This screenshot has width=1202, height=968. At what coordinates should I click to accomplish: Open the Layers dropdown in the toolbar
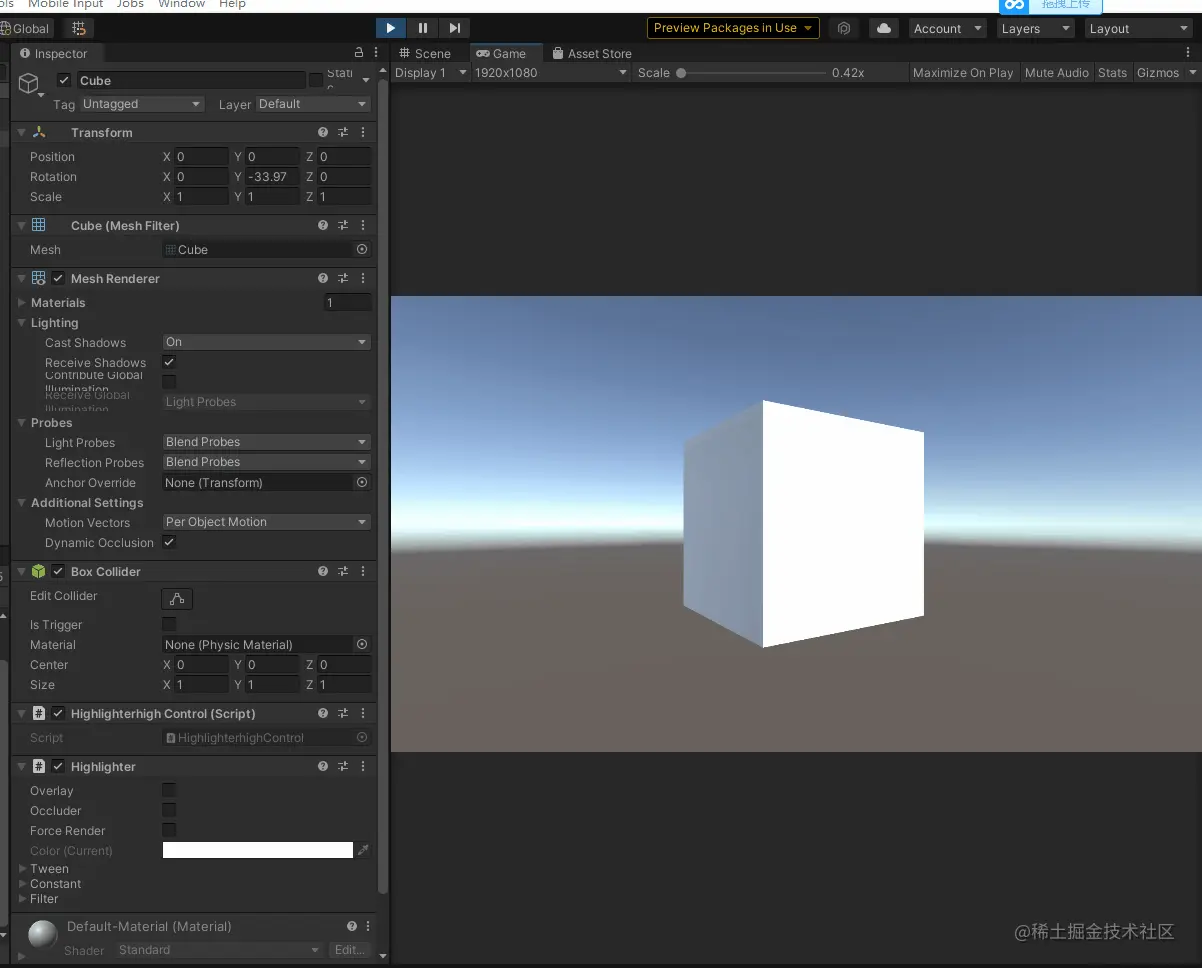[x=1035, y=29]
